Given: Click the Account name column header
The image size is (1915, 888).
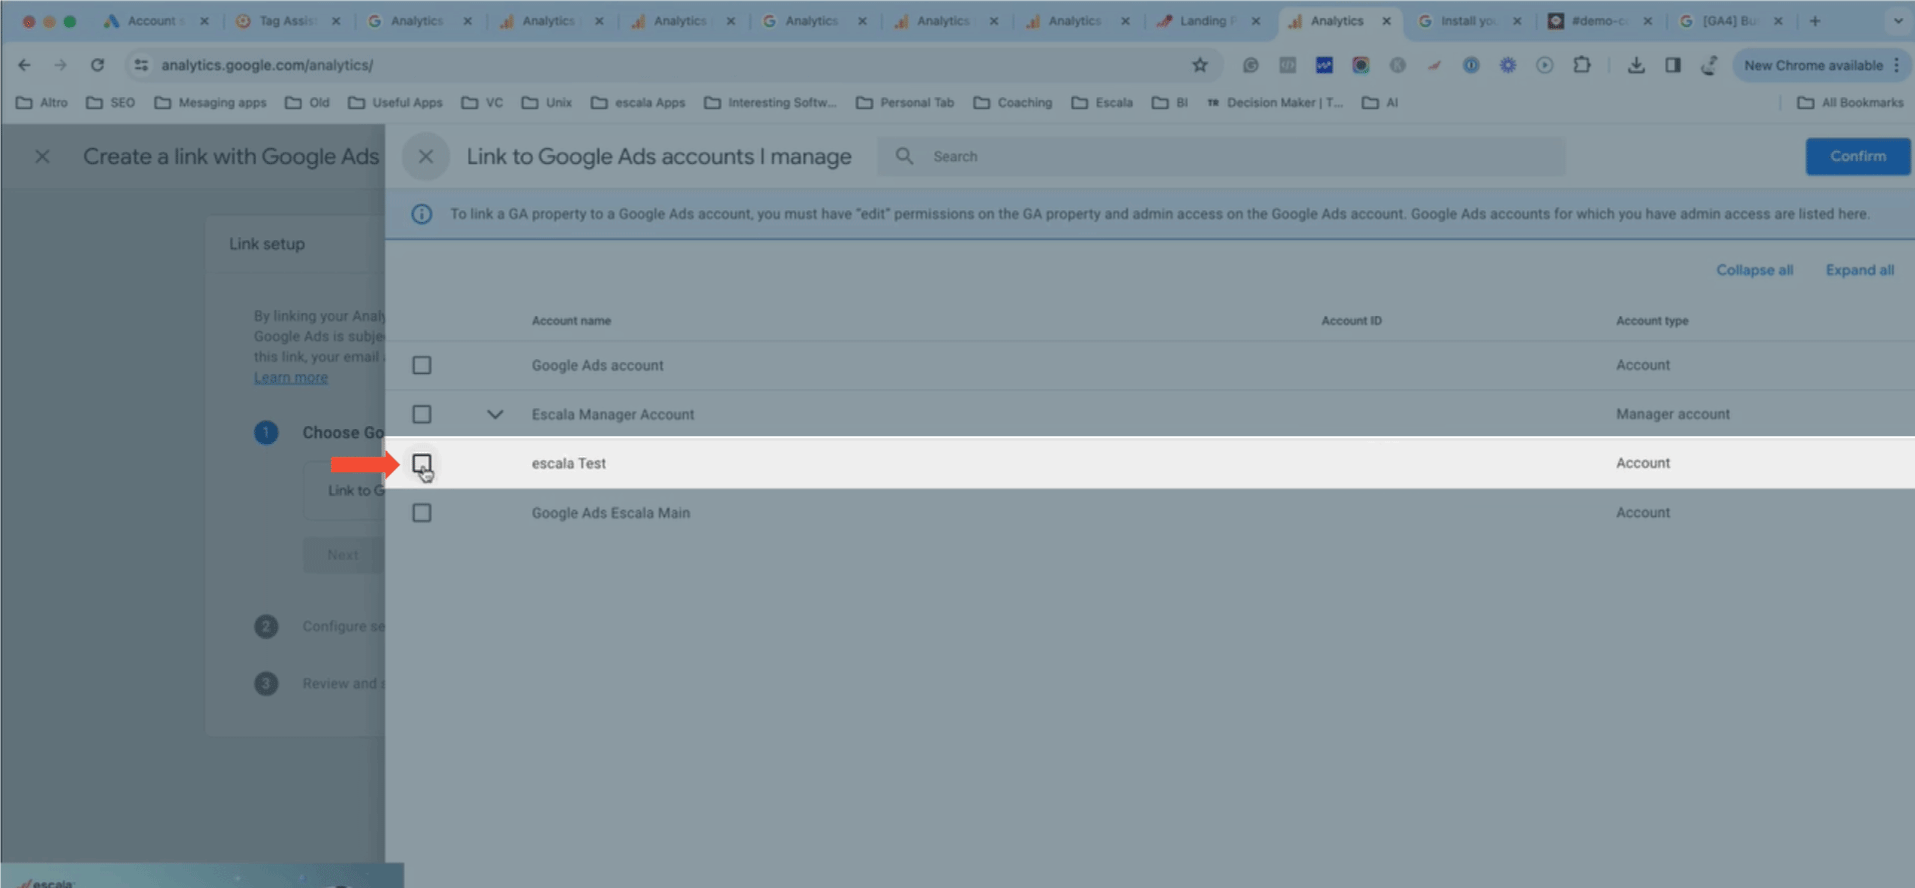Looking at the screenshot, I should coord(571,321).
